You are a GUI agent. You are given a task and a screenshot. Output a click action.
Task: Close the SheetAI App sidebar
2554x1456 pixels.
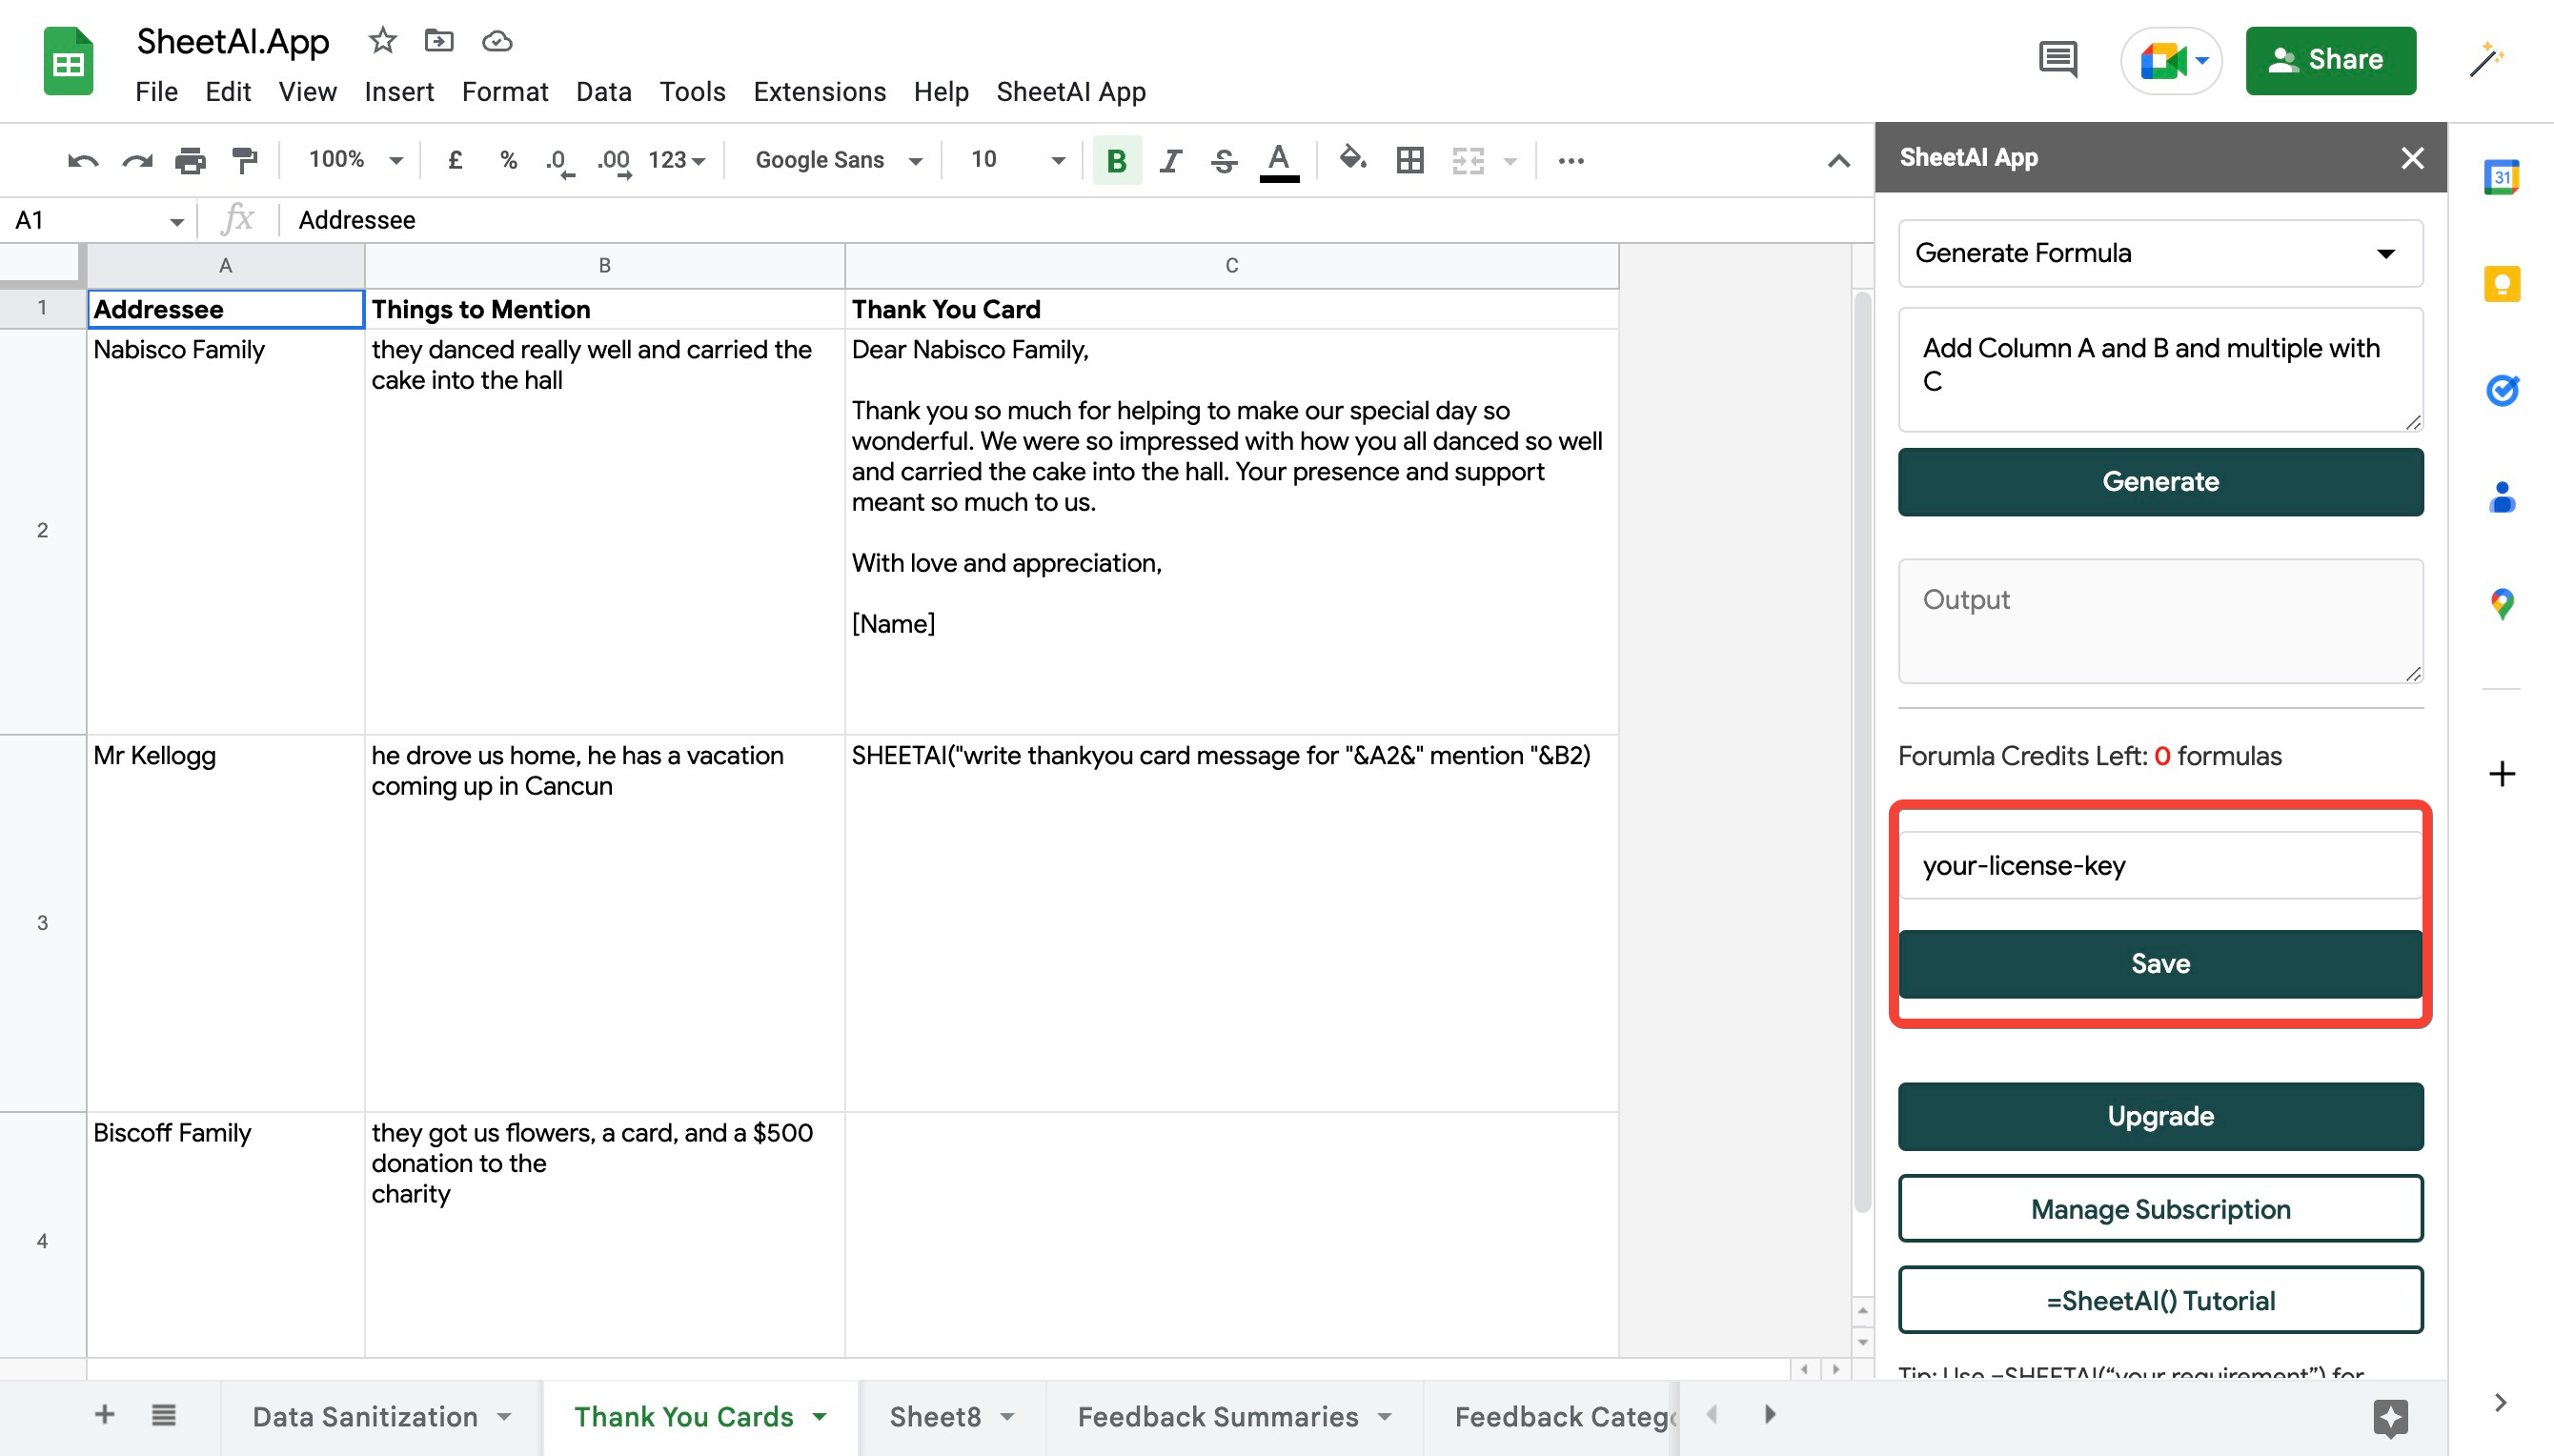click(2412, 158)
